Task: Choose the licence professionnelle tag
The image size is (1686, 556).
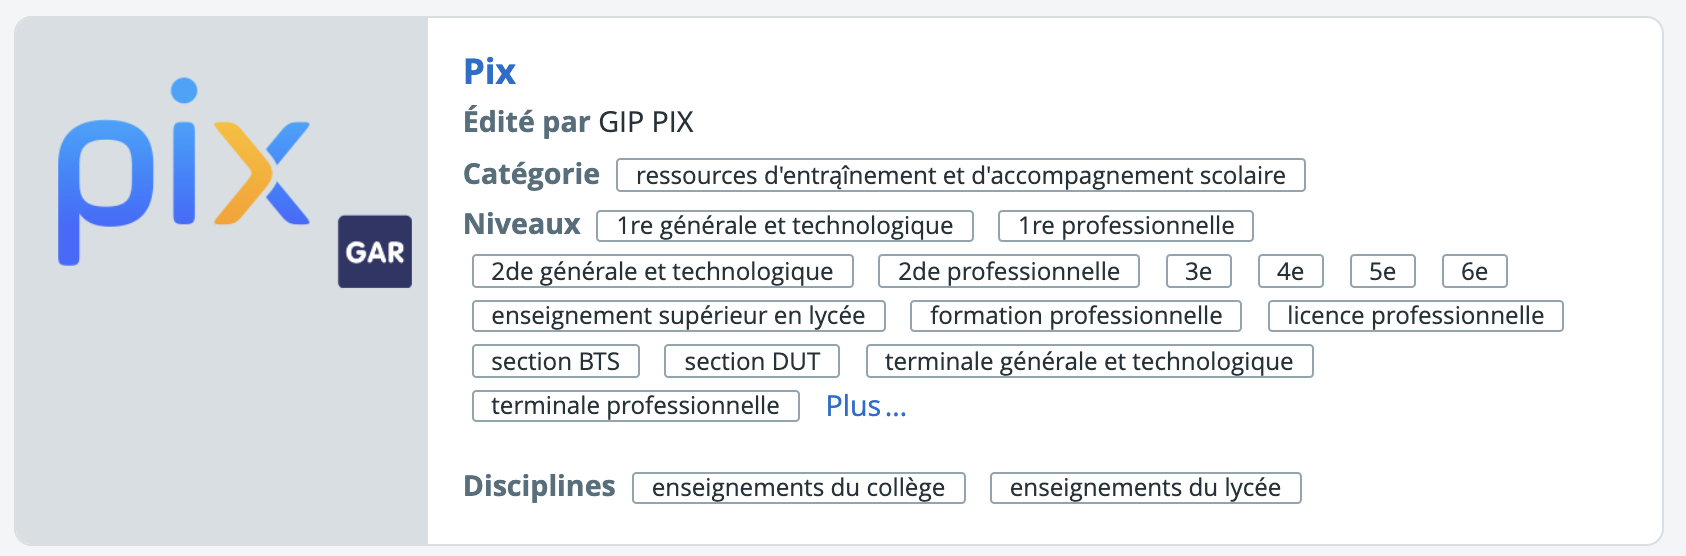Action: (x=1415, y=315)
